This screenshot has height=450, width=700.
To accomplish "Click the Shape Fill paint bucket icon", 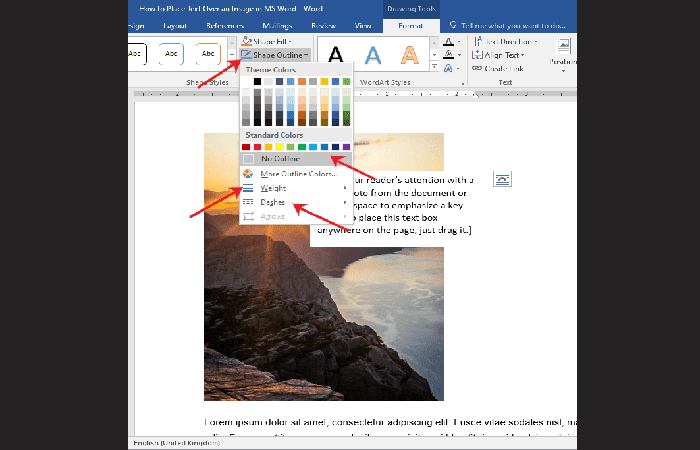I will 247,40.
